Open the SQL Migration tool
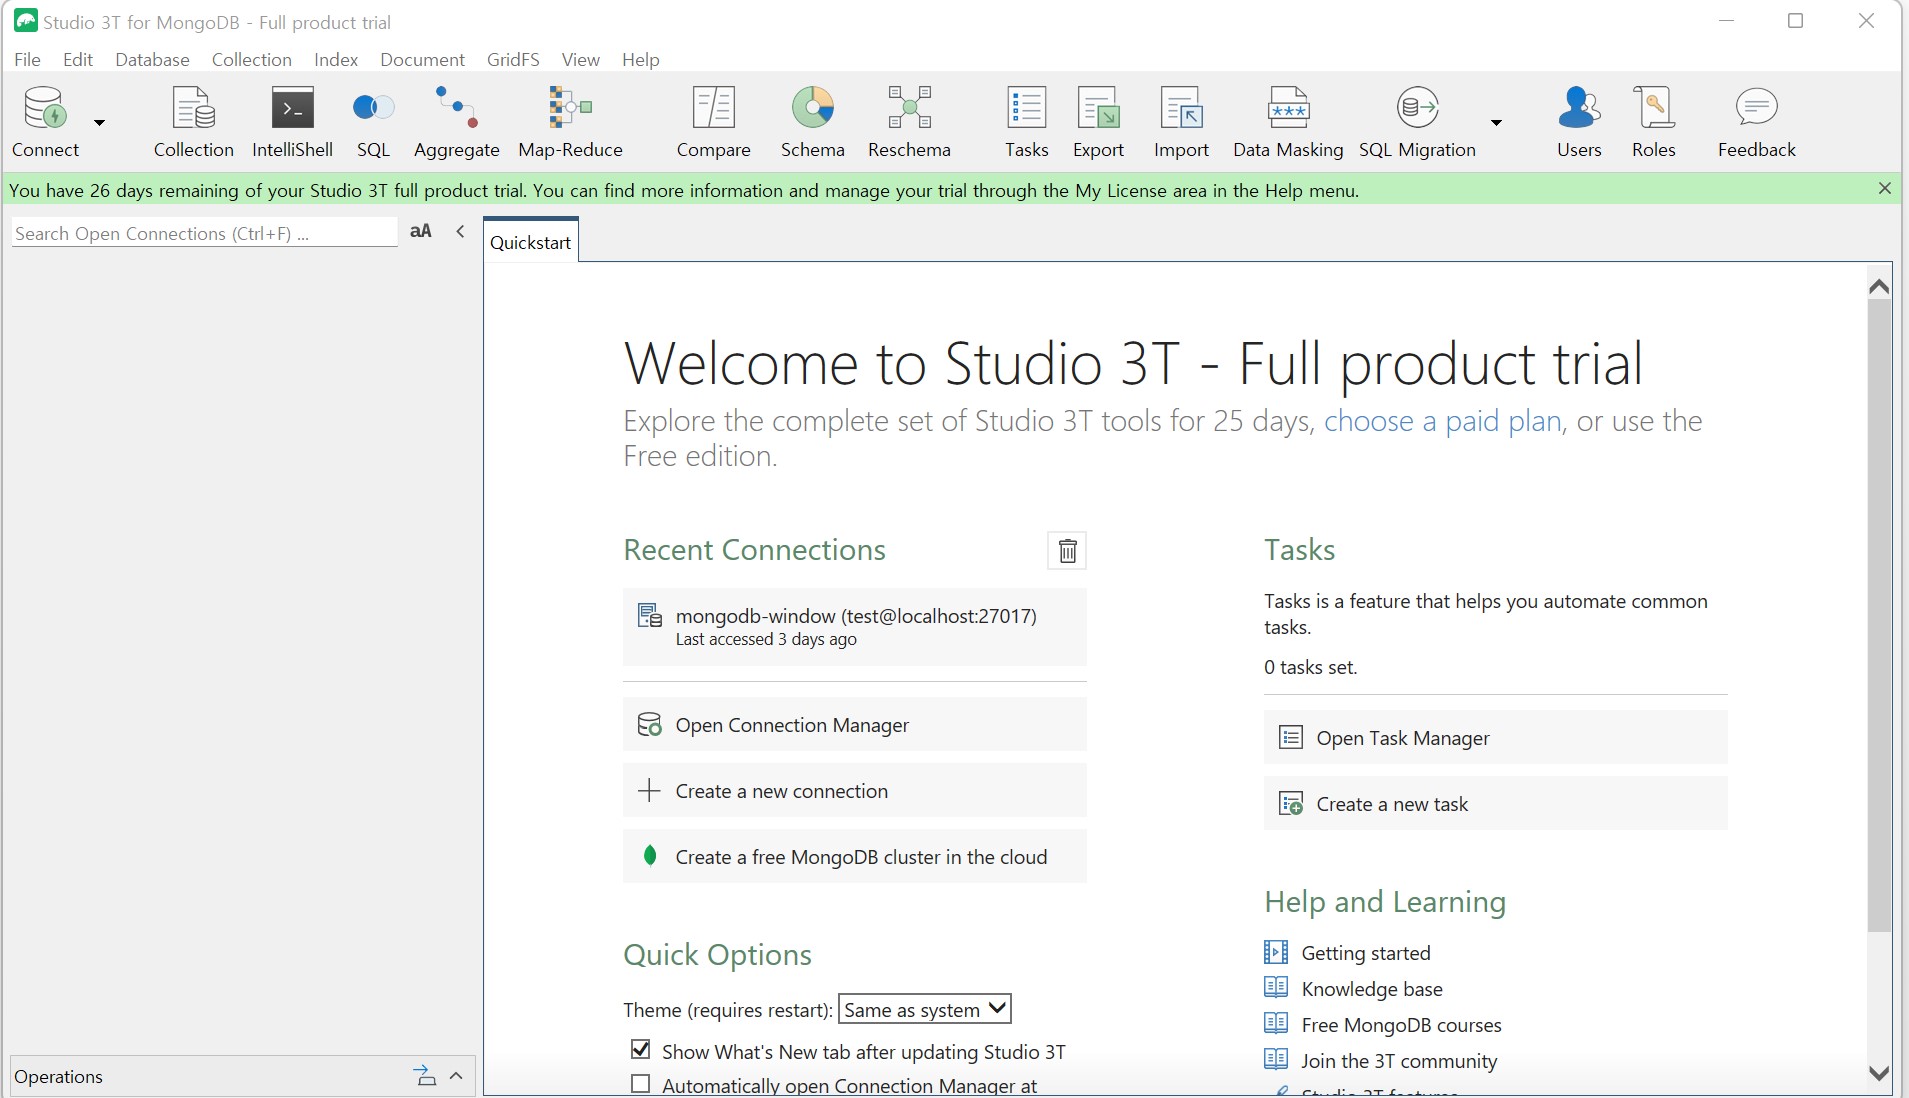1909x1098 pixels. (x=1417, y=121)
